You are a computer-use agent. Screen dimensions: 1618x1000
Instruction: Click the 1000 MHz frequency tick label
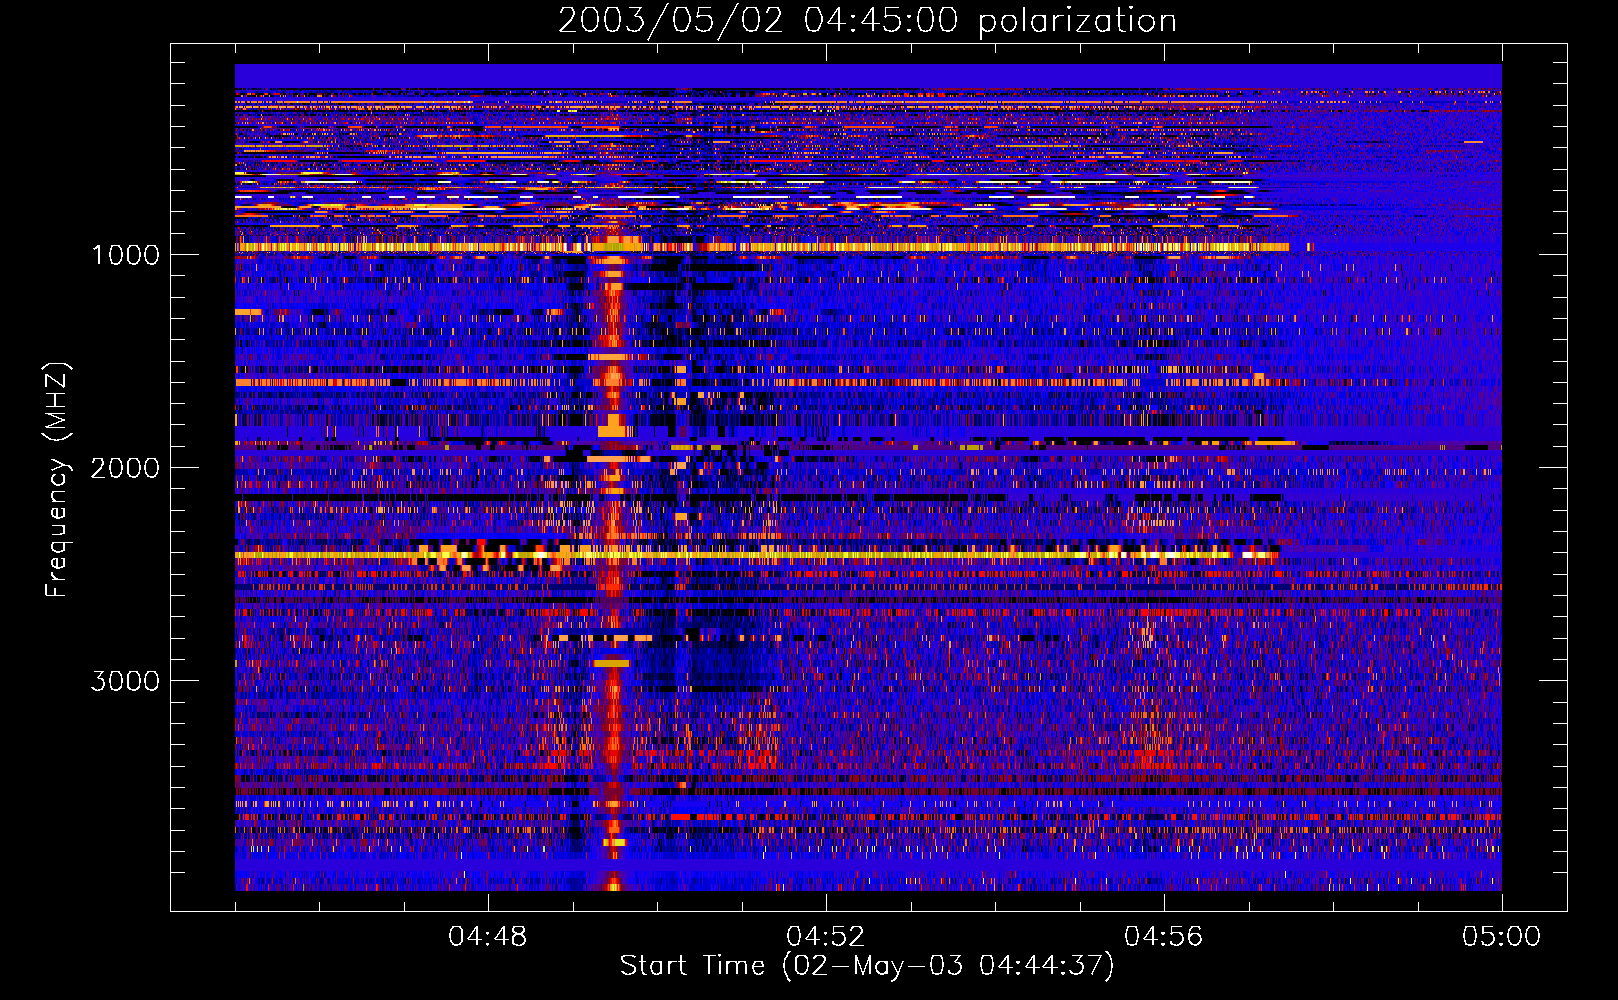(x=125, y=255)
